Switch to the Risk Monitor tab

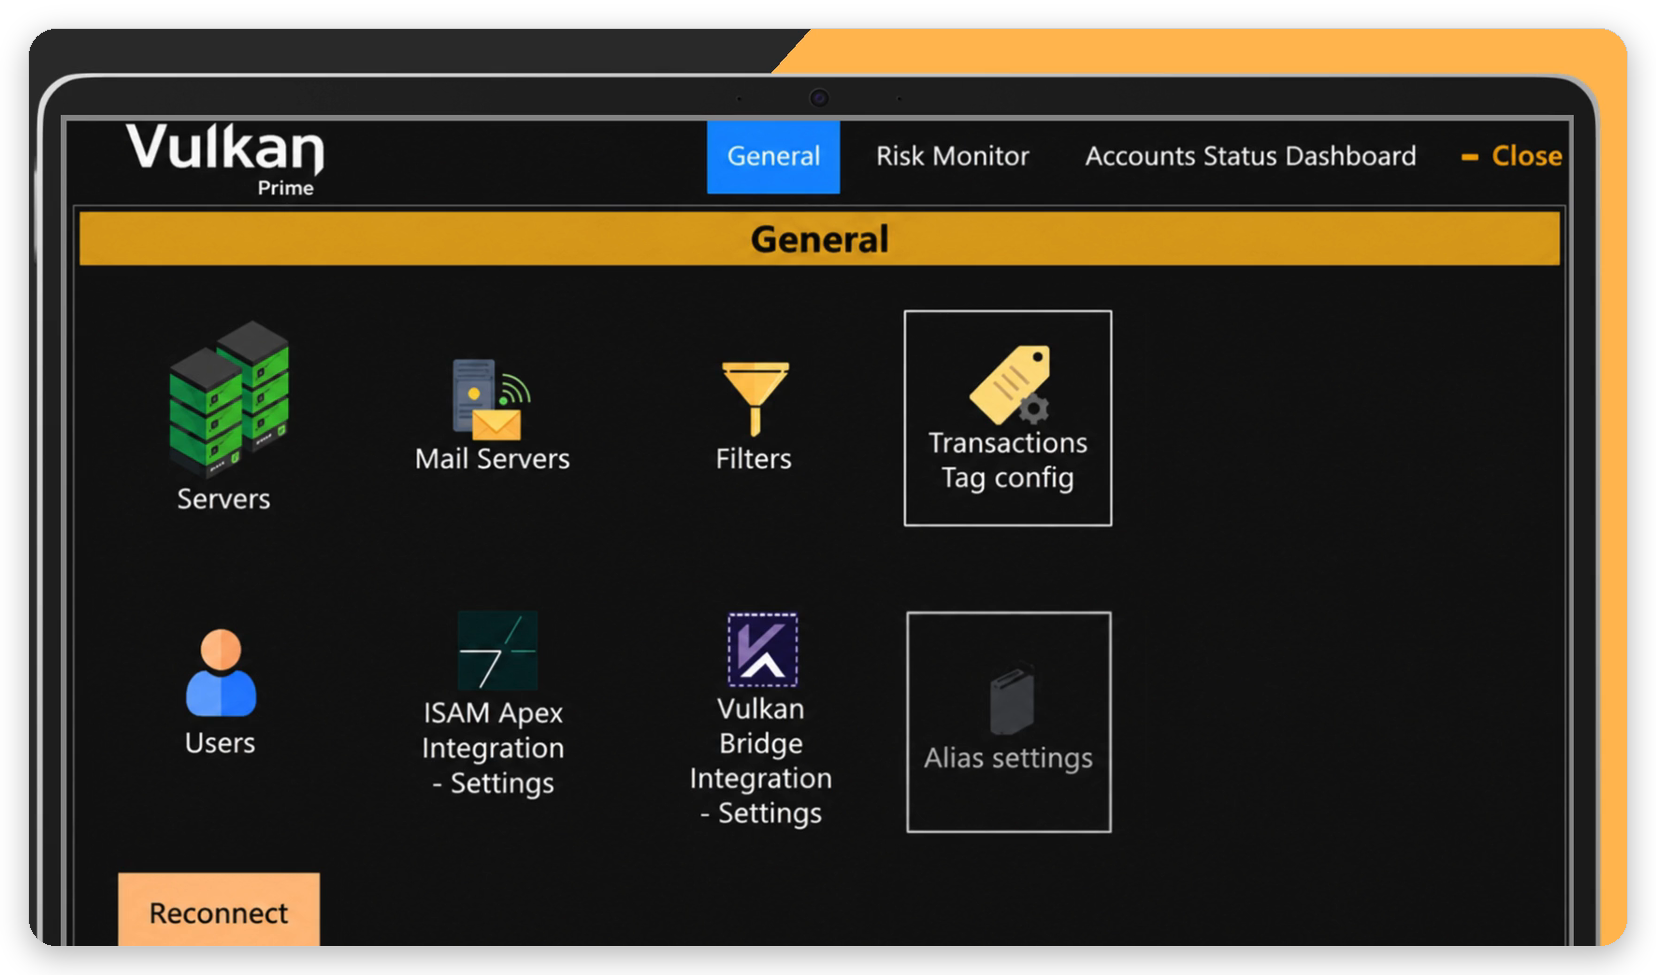point(952,157)
